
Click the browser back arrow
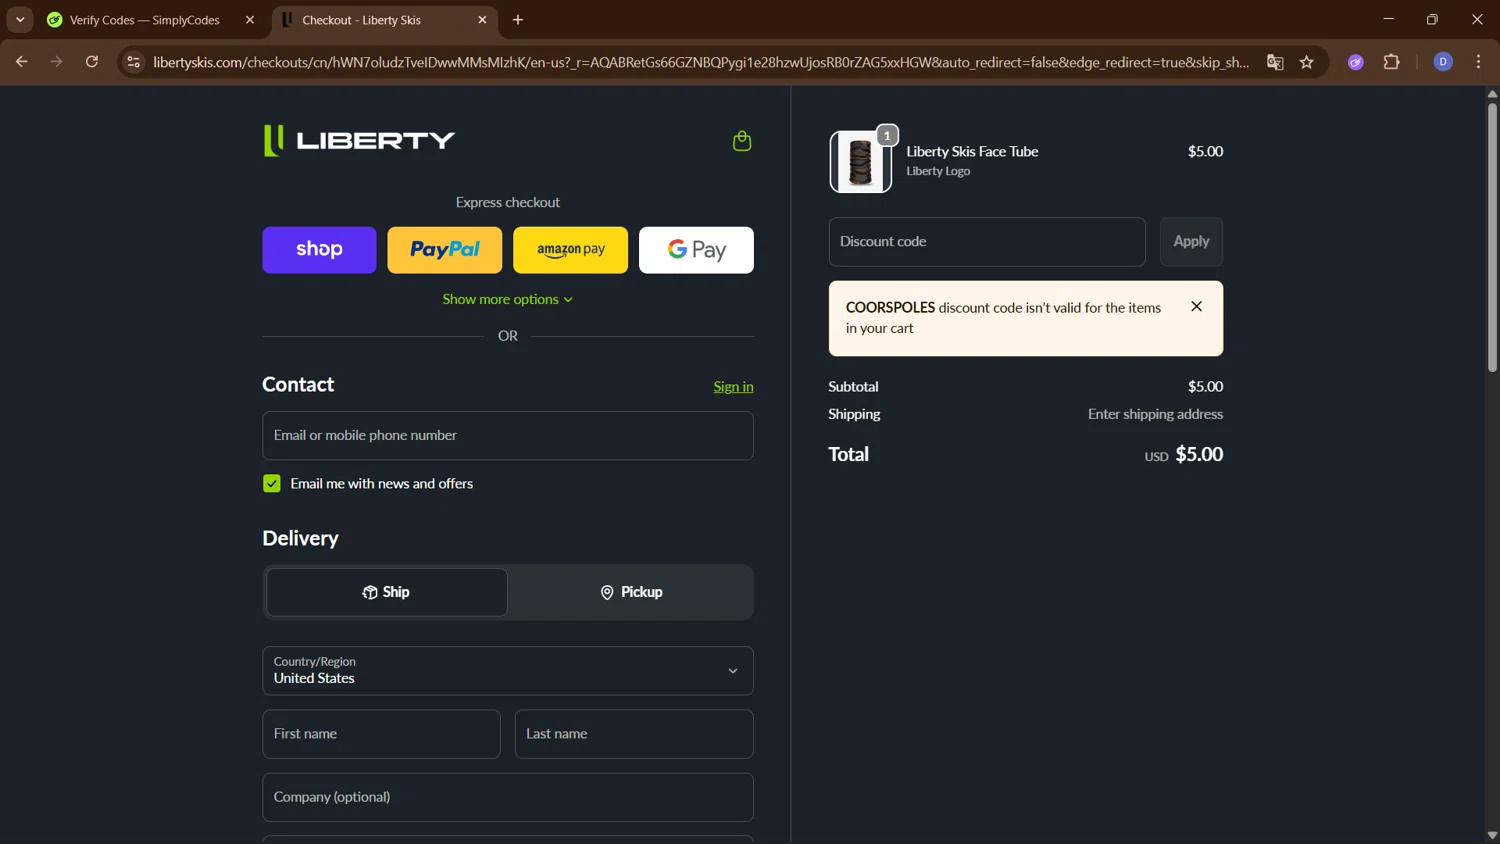click(21, 62)
